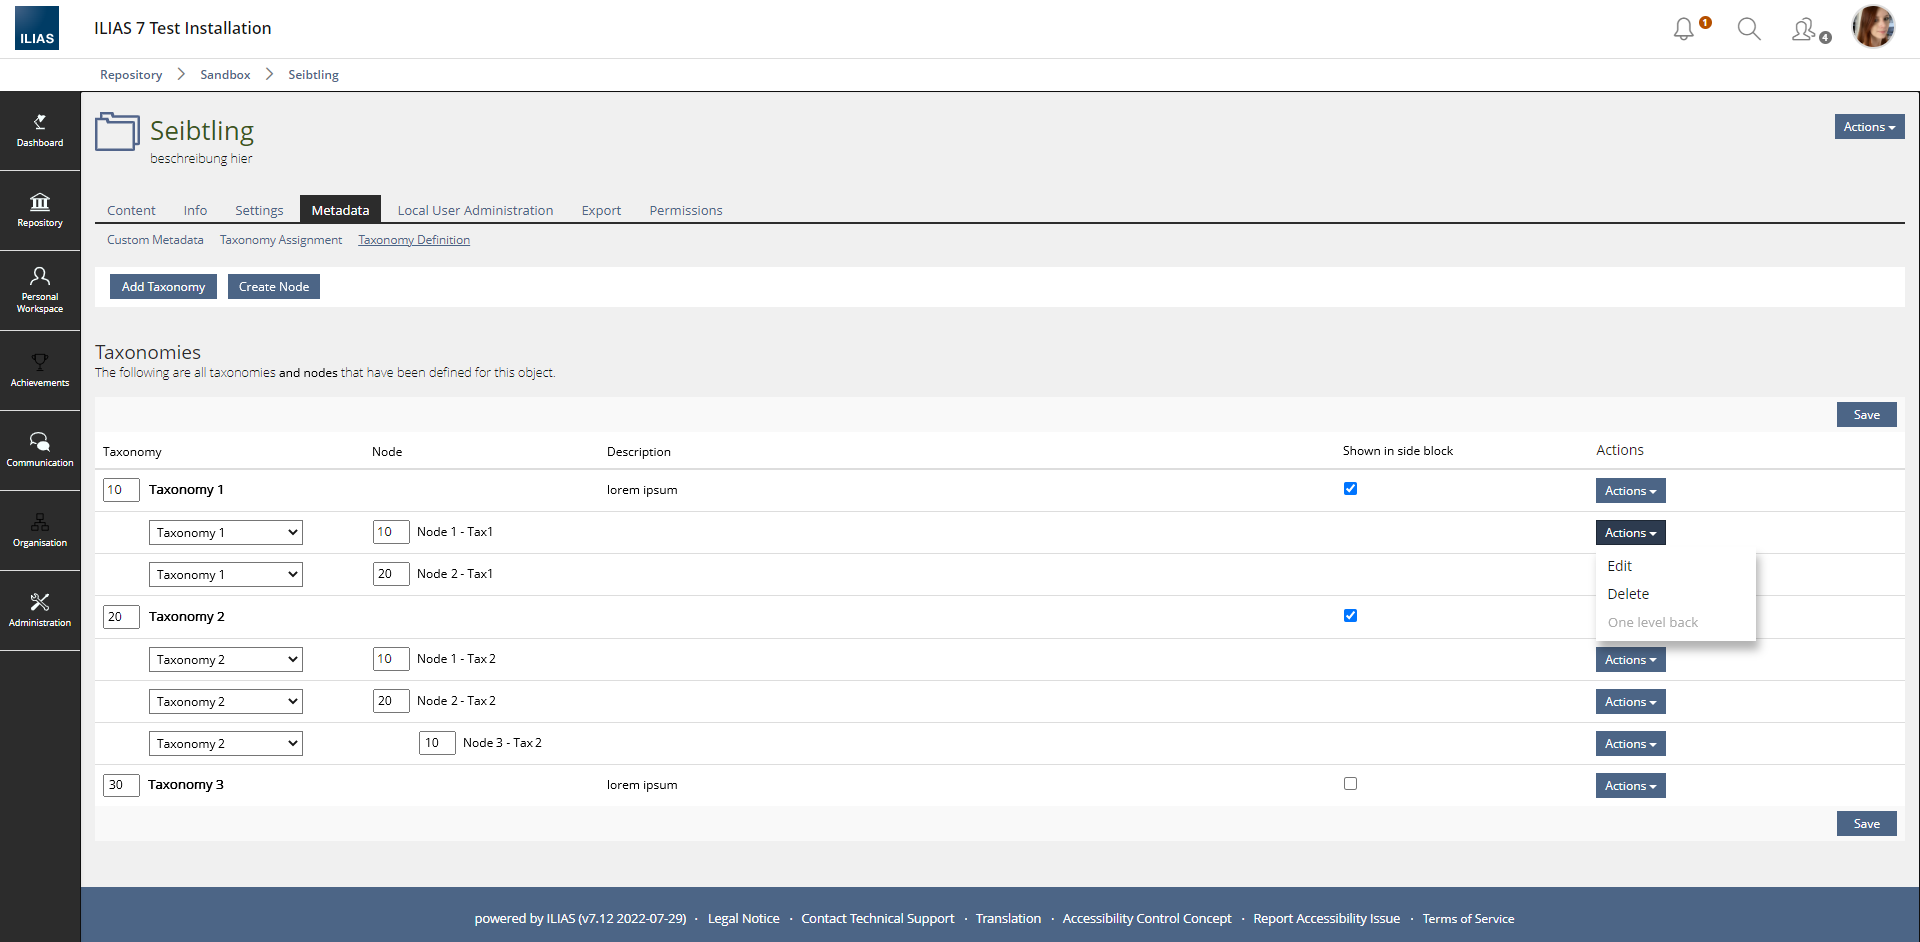The width and height of the screenshot is (1920, 942).
Task: Click the Add Taxonomy button
Action: click(x=163, y=287)
